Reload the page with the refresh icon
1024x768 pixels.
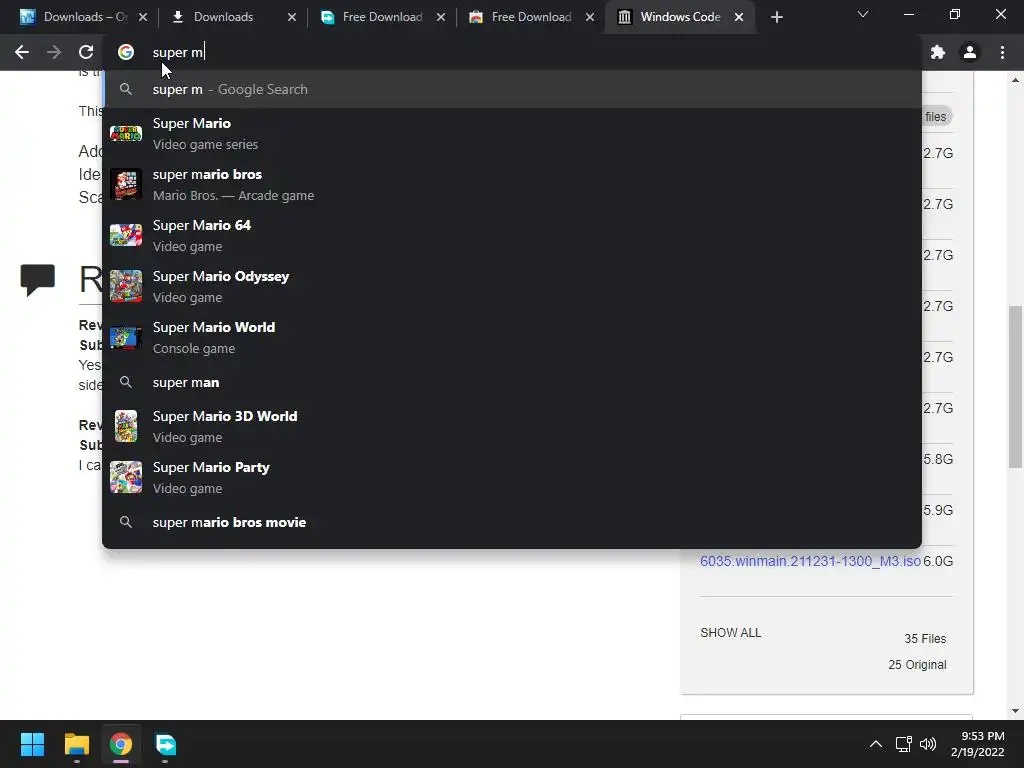tap(86, 52)
